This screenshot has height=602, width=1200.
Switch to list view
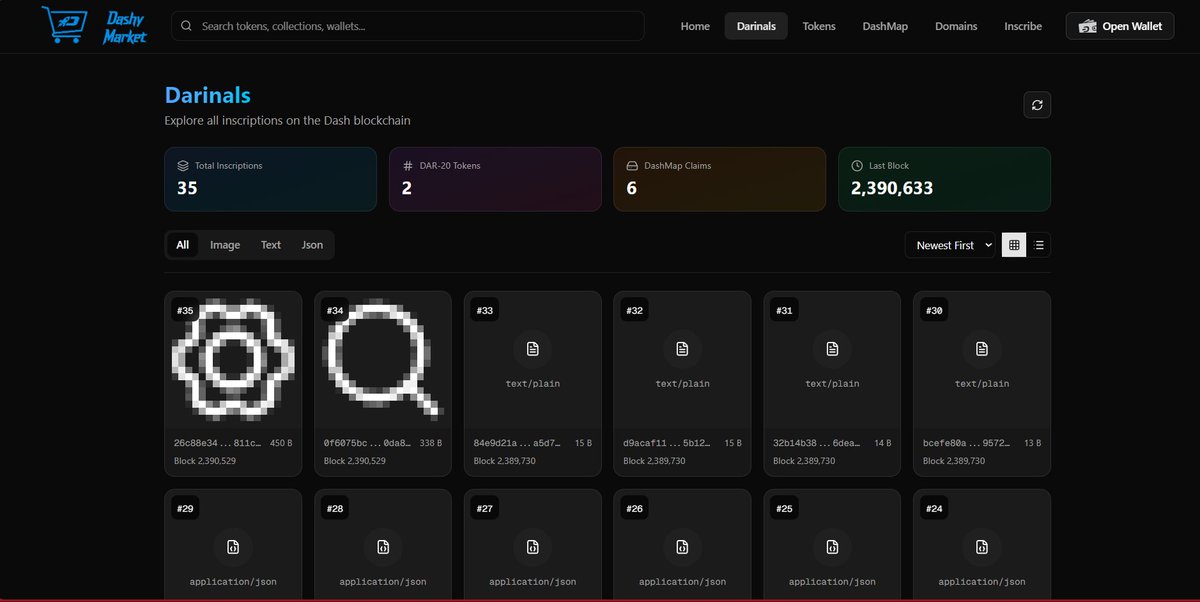[1039, 245]
